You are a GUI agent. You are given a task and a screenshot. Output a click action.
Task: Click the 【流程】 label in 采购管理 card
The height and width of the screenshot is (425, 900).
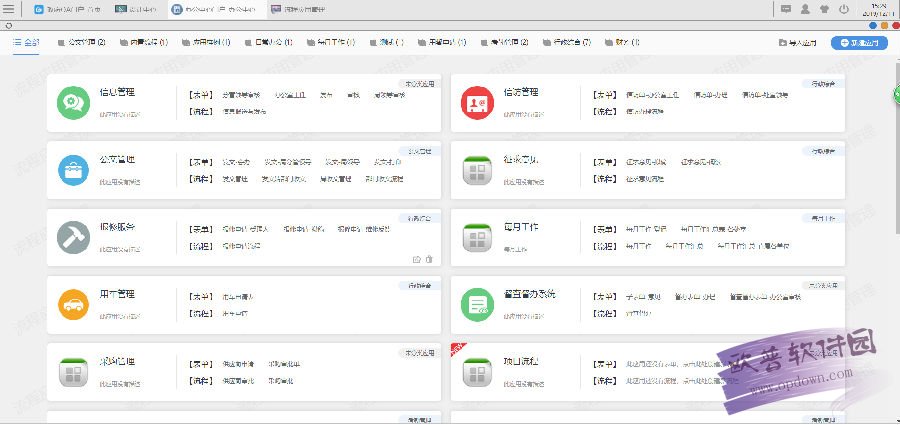[x=201, y=381]
